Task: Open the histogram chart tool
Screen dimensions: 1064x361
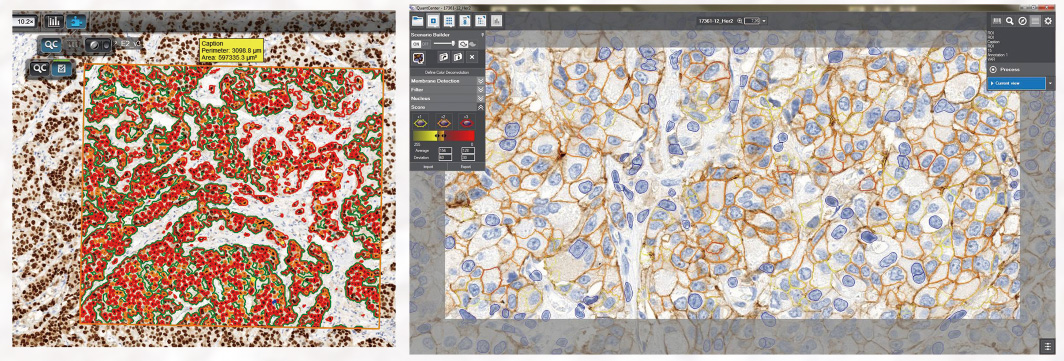Action: coord(54,22)
